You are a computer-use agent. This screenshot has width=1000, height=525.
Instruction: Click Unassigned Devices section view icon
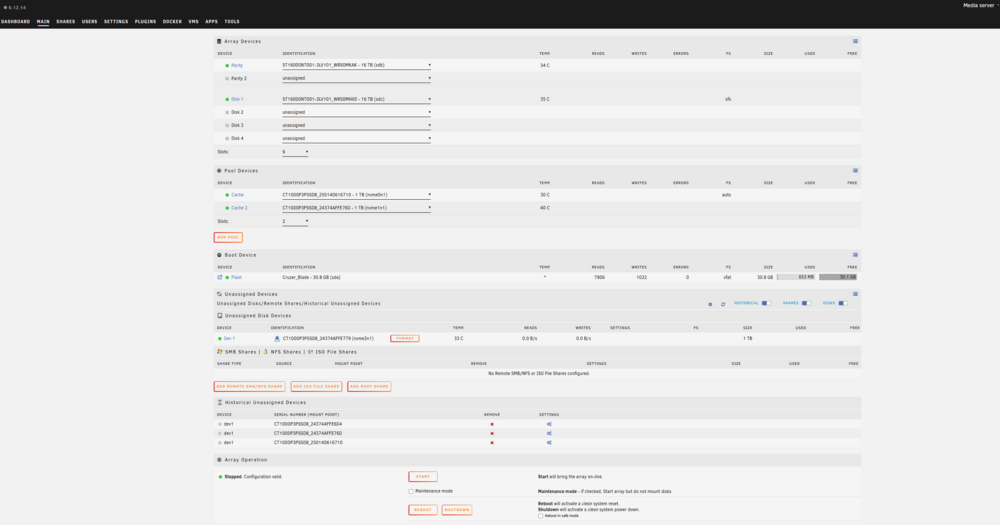855,295
